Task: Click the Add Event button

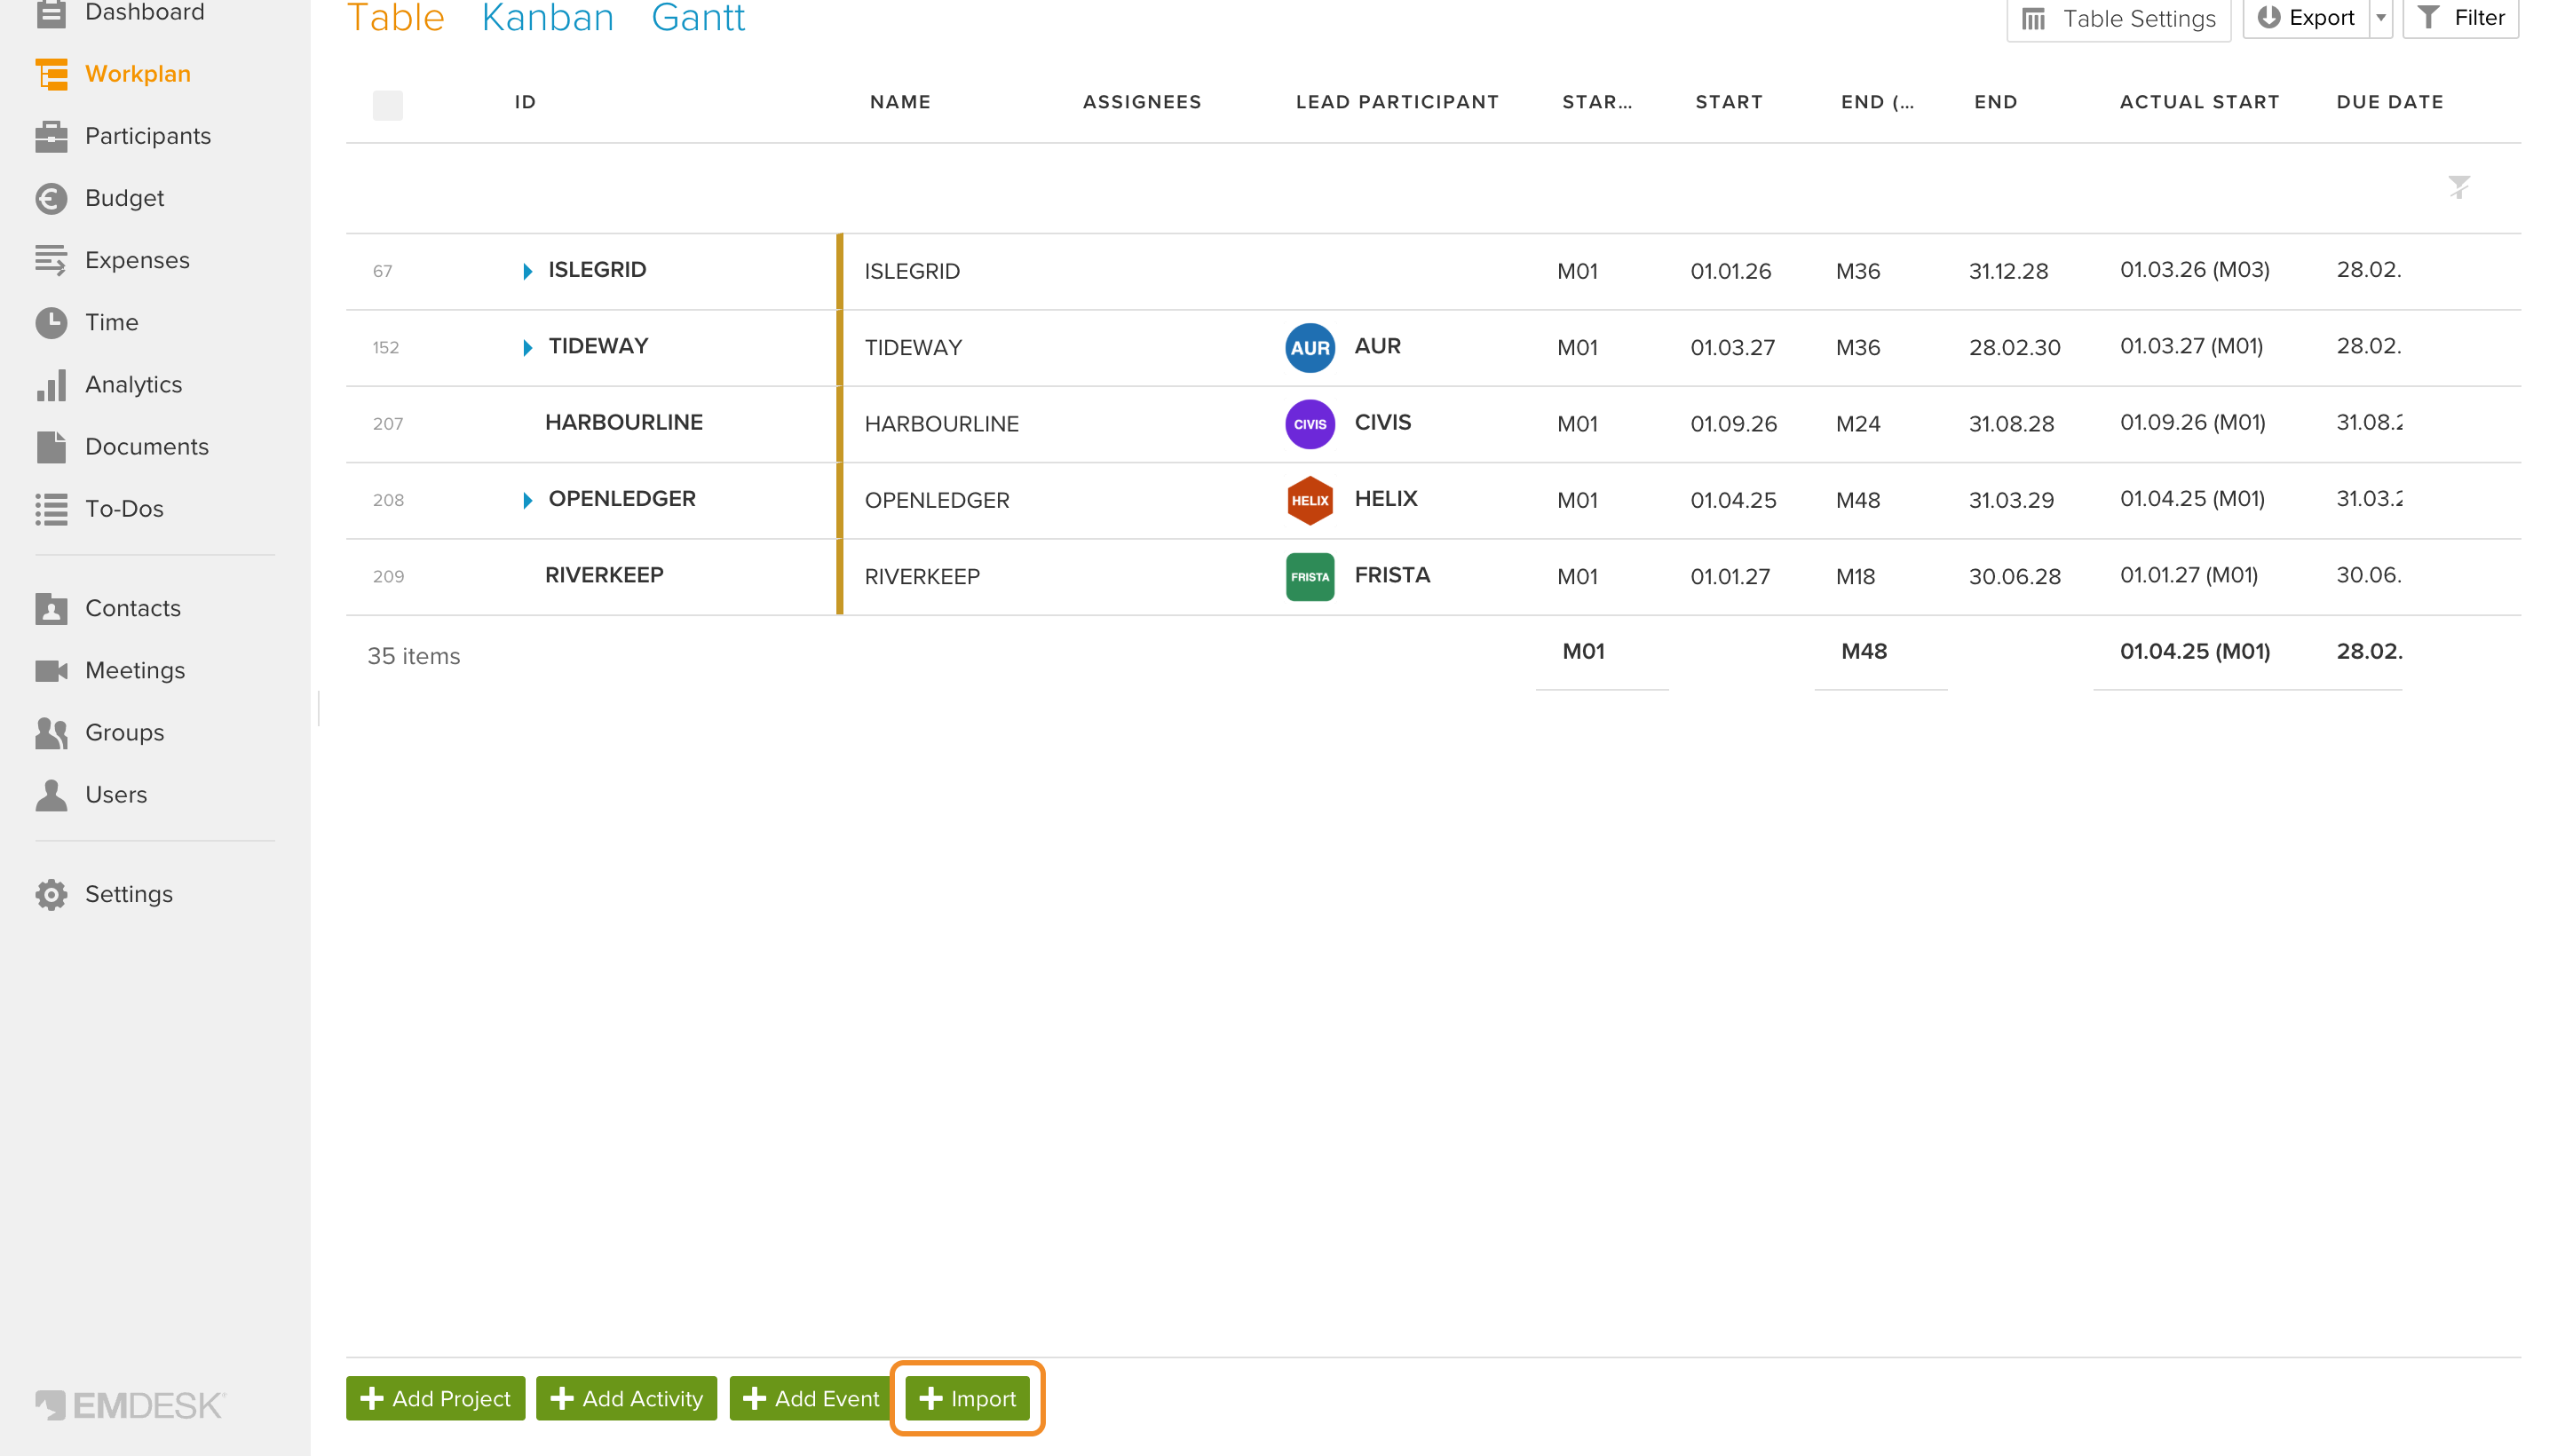Action: (x=811, y=1397)
